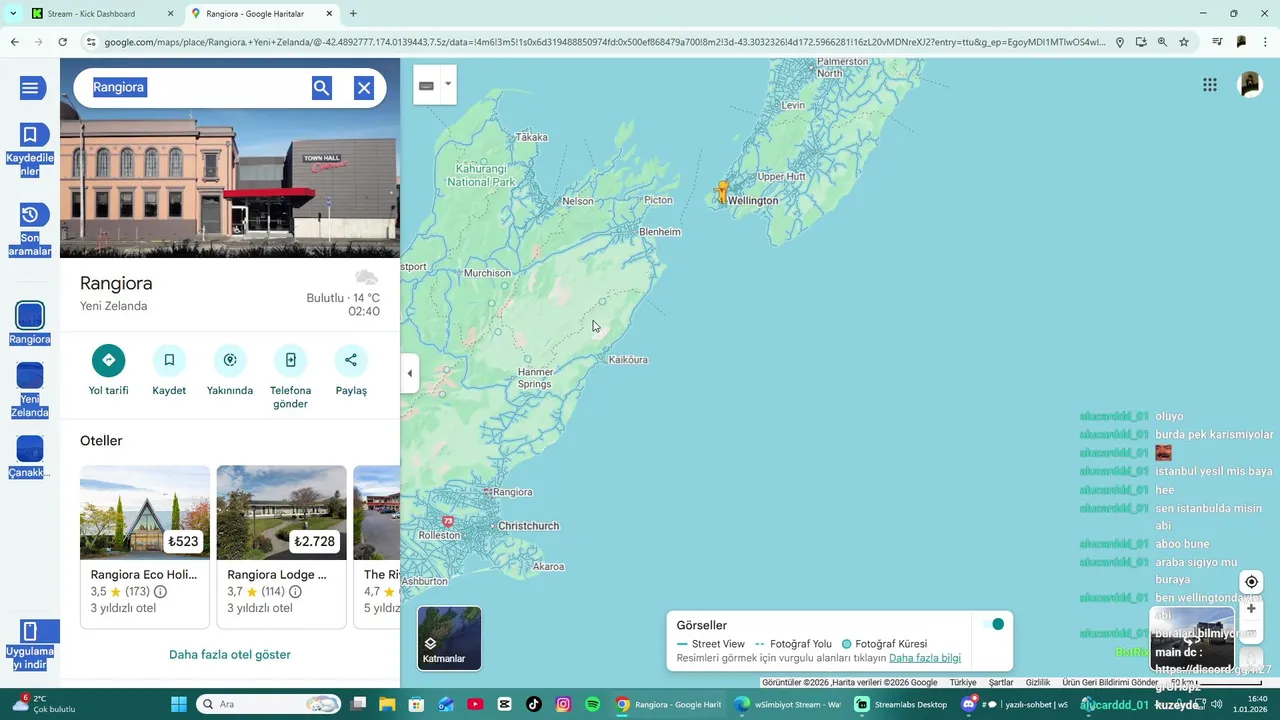Click the keyboard input tool icon

point(427,86)
